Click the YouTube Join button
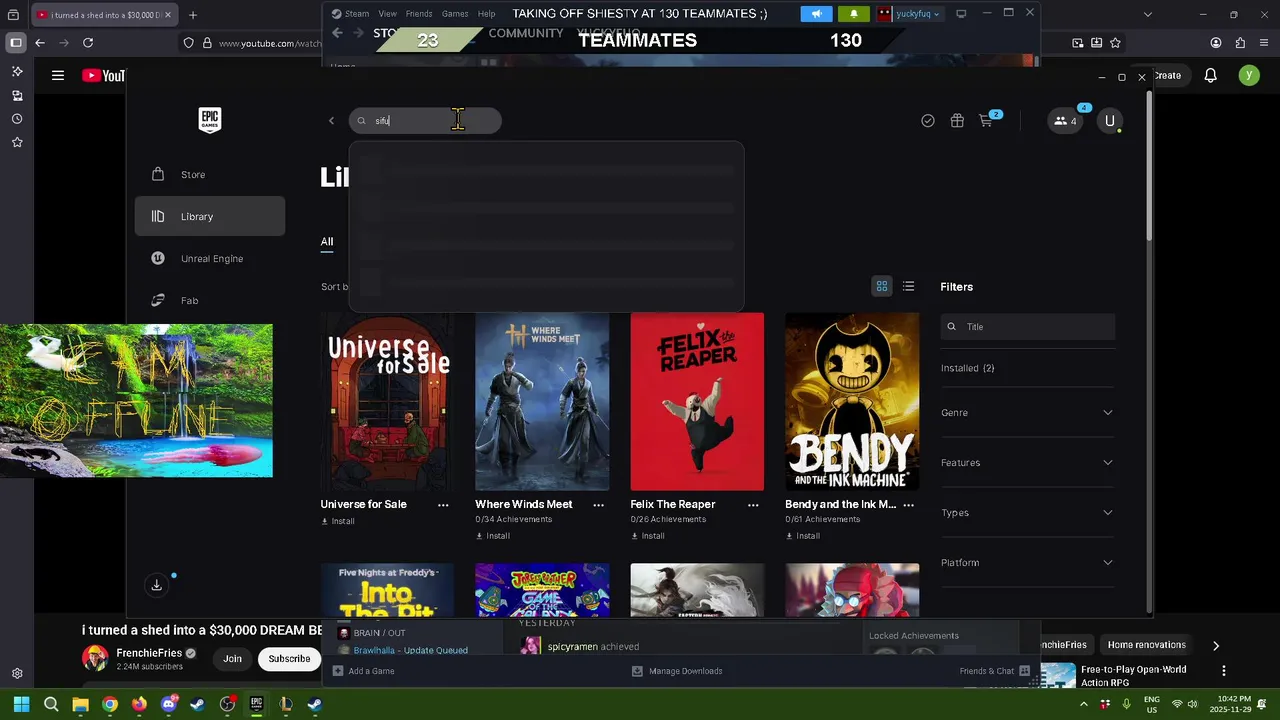This screenshot has width=1280, height=720. click(232, 659)
